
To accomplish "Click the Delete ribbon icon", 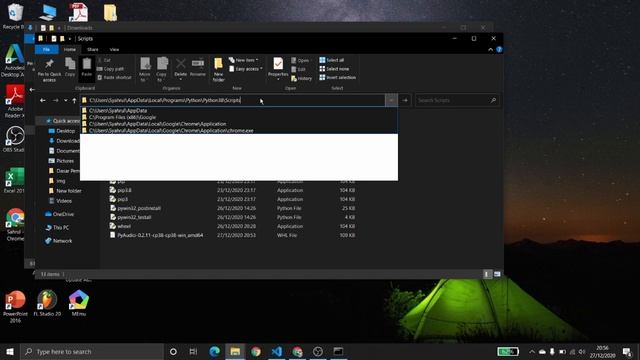I will pos(180,68).
